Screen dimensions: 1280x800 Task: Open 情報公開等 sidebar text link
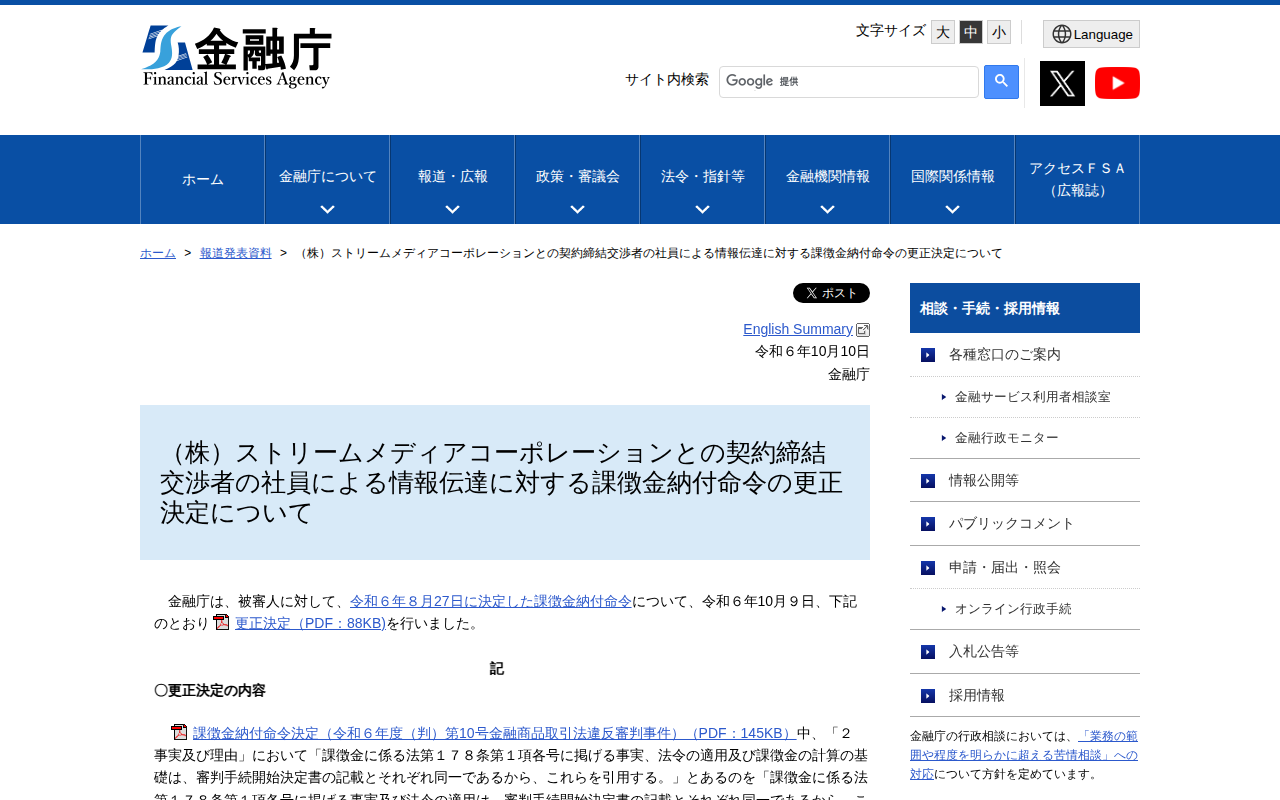coord(984,481)
